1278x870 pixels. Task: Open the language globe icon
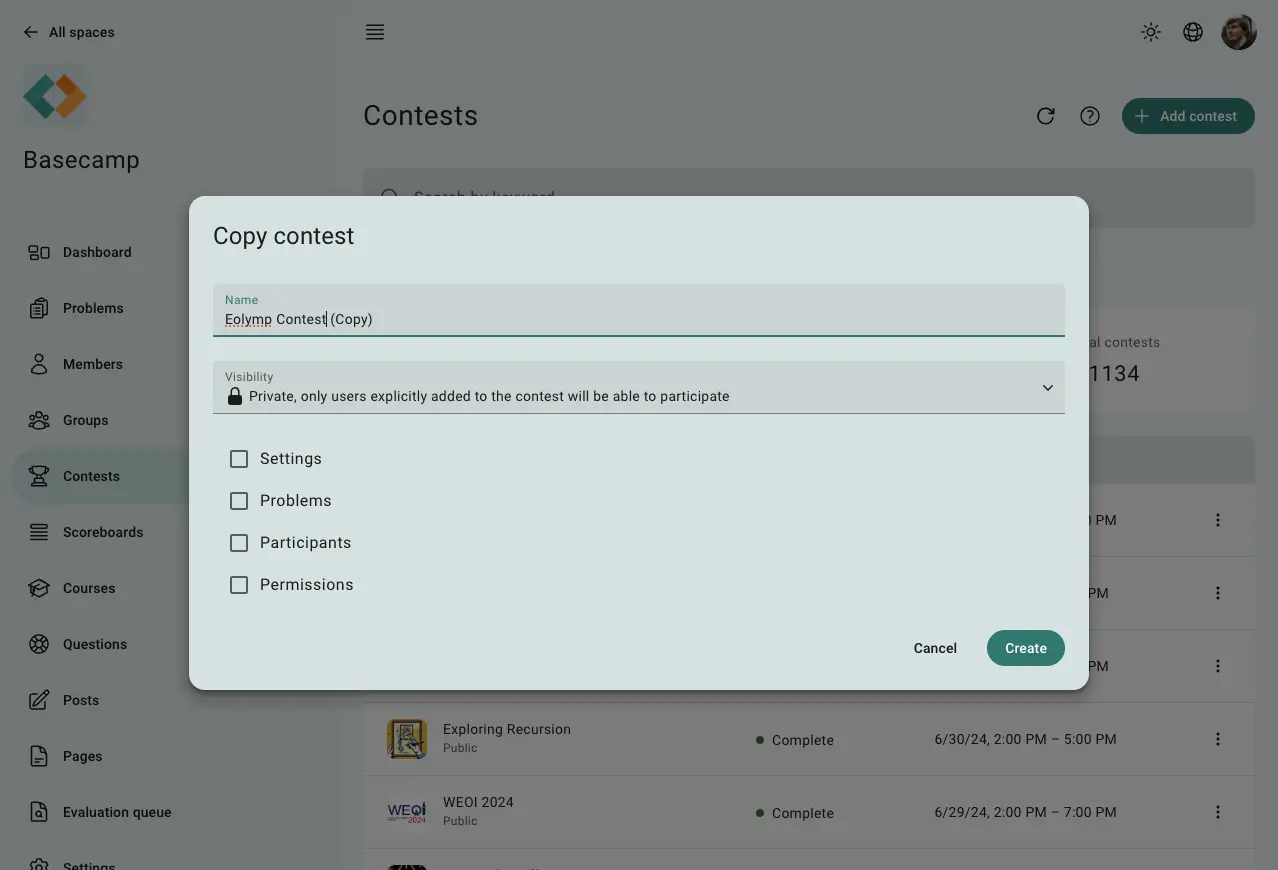click(1193, 32)
